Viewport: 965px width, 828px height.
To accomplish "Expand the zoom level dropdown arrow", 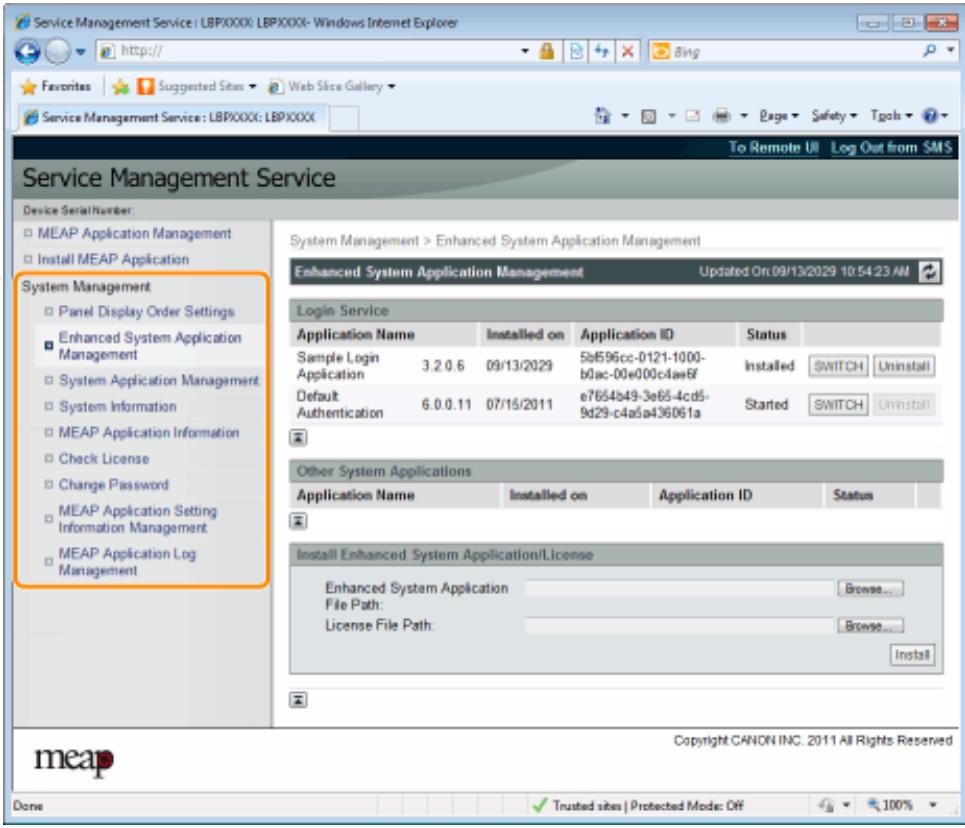I will pyautogui.click(x=933, y=806).
